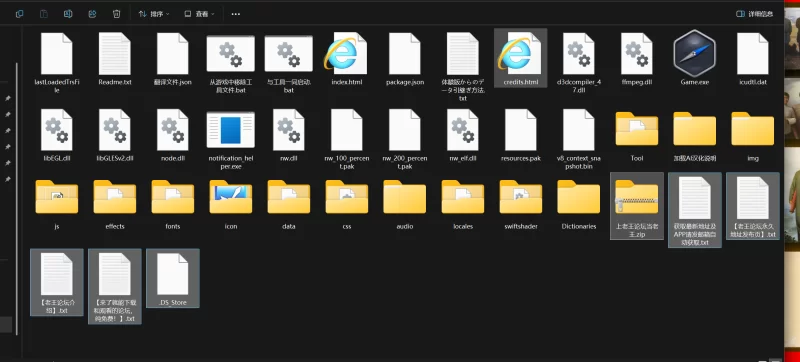Select the nw_200_percent.pak file
The height and width of the screenshot is (362, 800).
(405, 140)
